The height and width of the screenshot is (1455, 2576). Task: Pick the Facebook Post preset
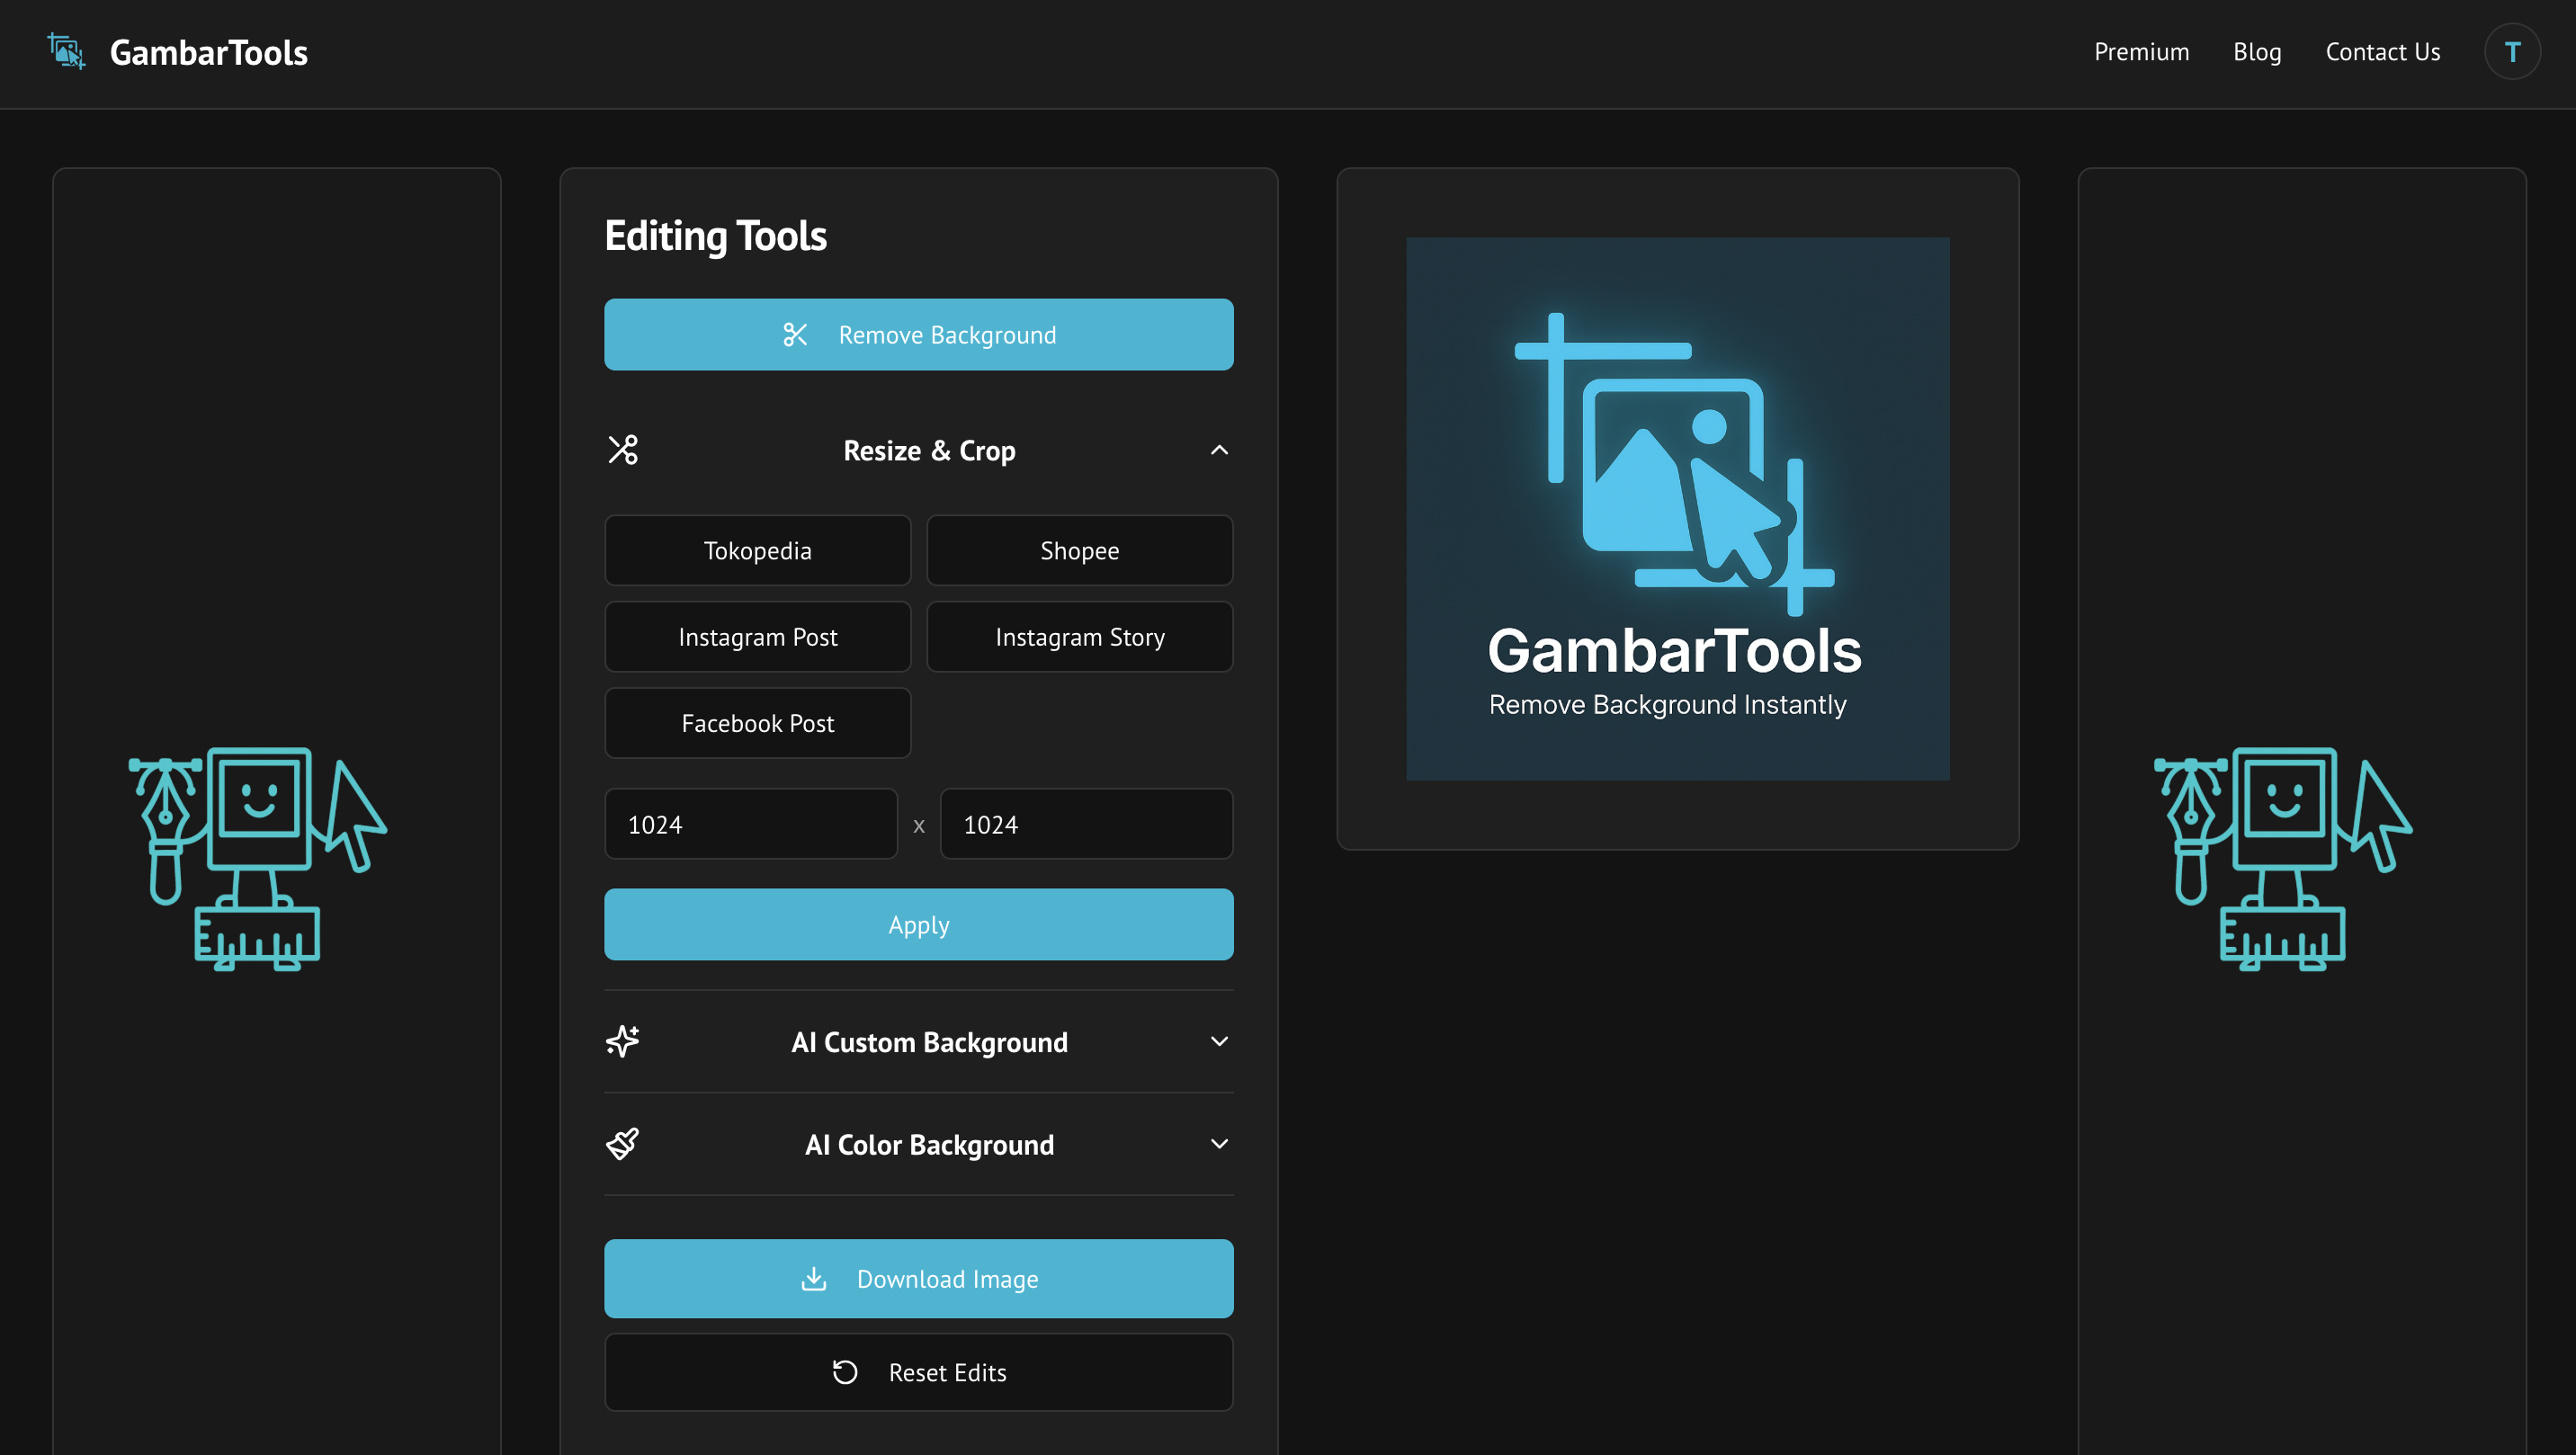pos(757,723)
